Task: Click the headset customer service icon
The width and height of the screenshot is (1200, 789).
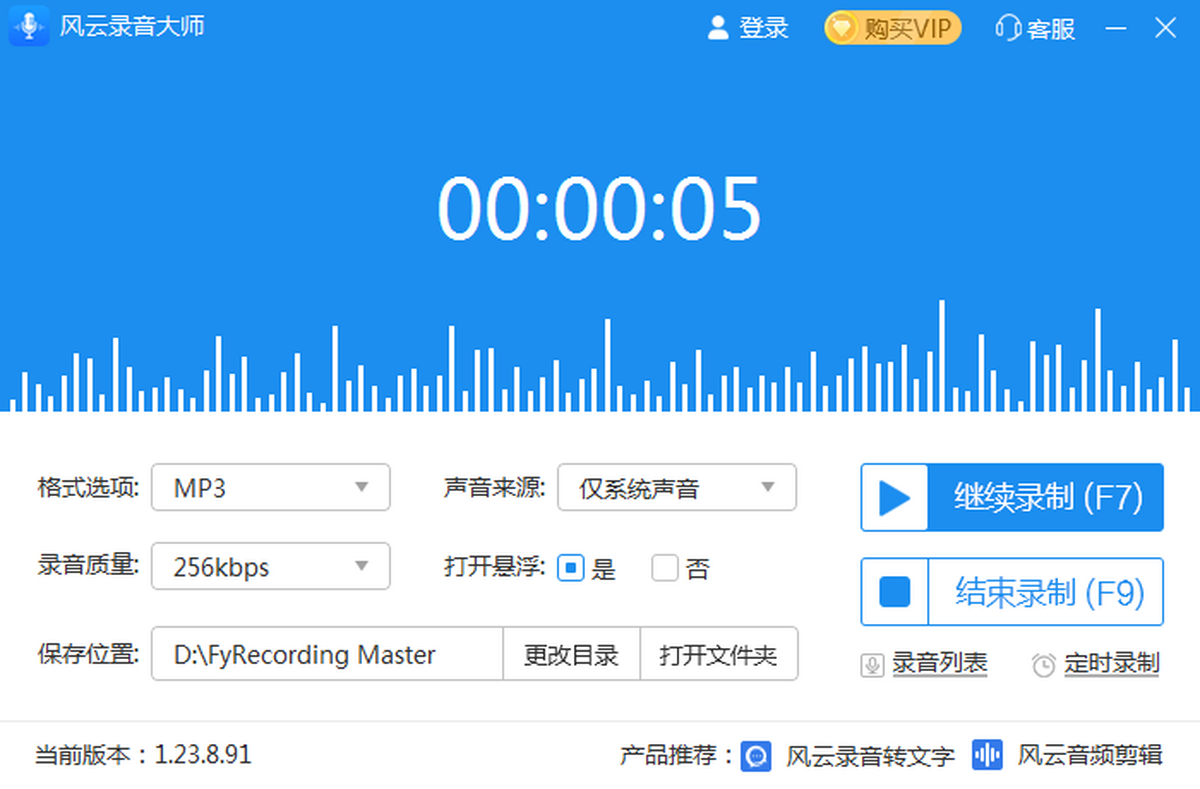Action: coord(1007,28)
